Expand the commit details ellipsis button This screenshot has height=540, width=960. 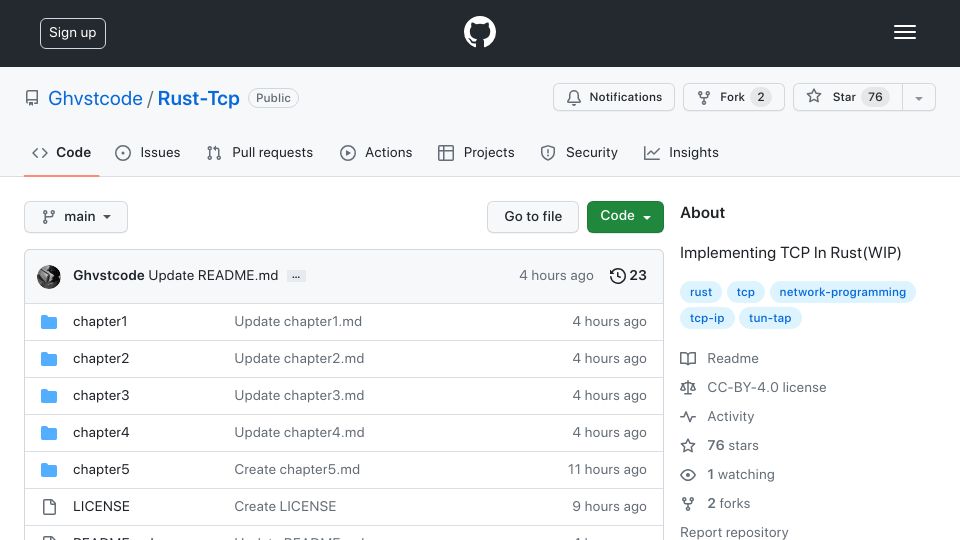(296, 276)
